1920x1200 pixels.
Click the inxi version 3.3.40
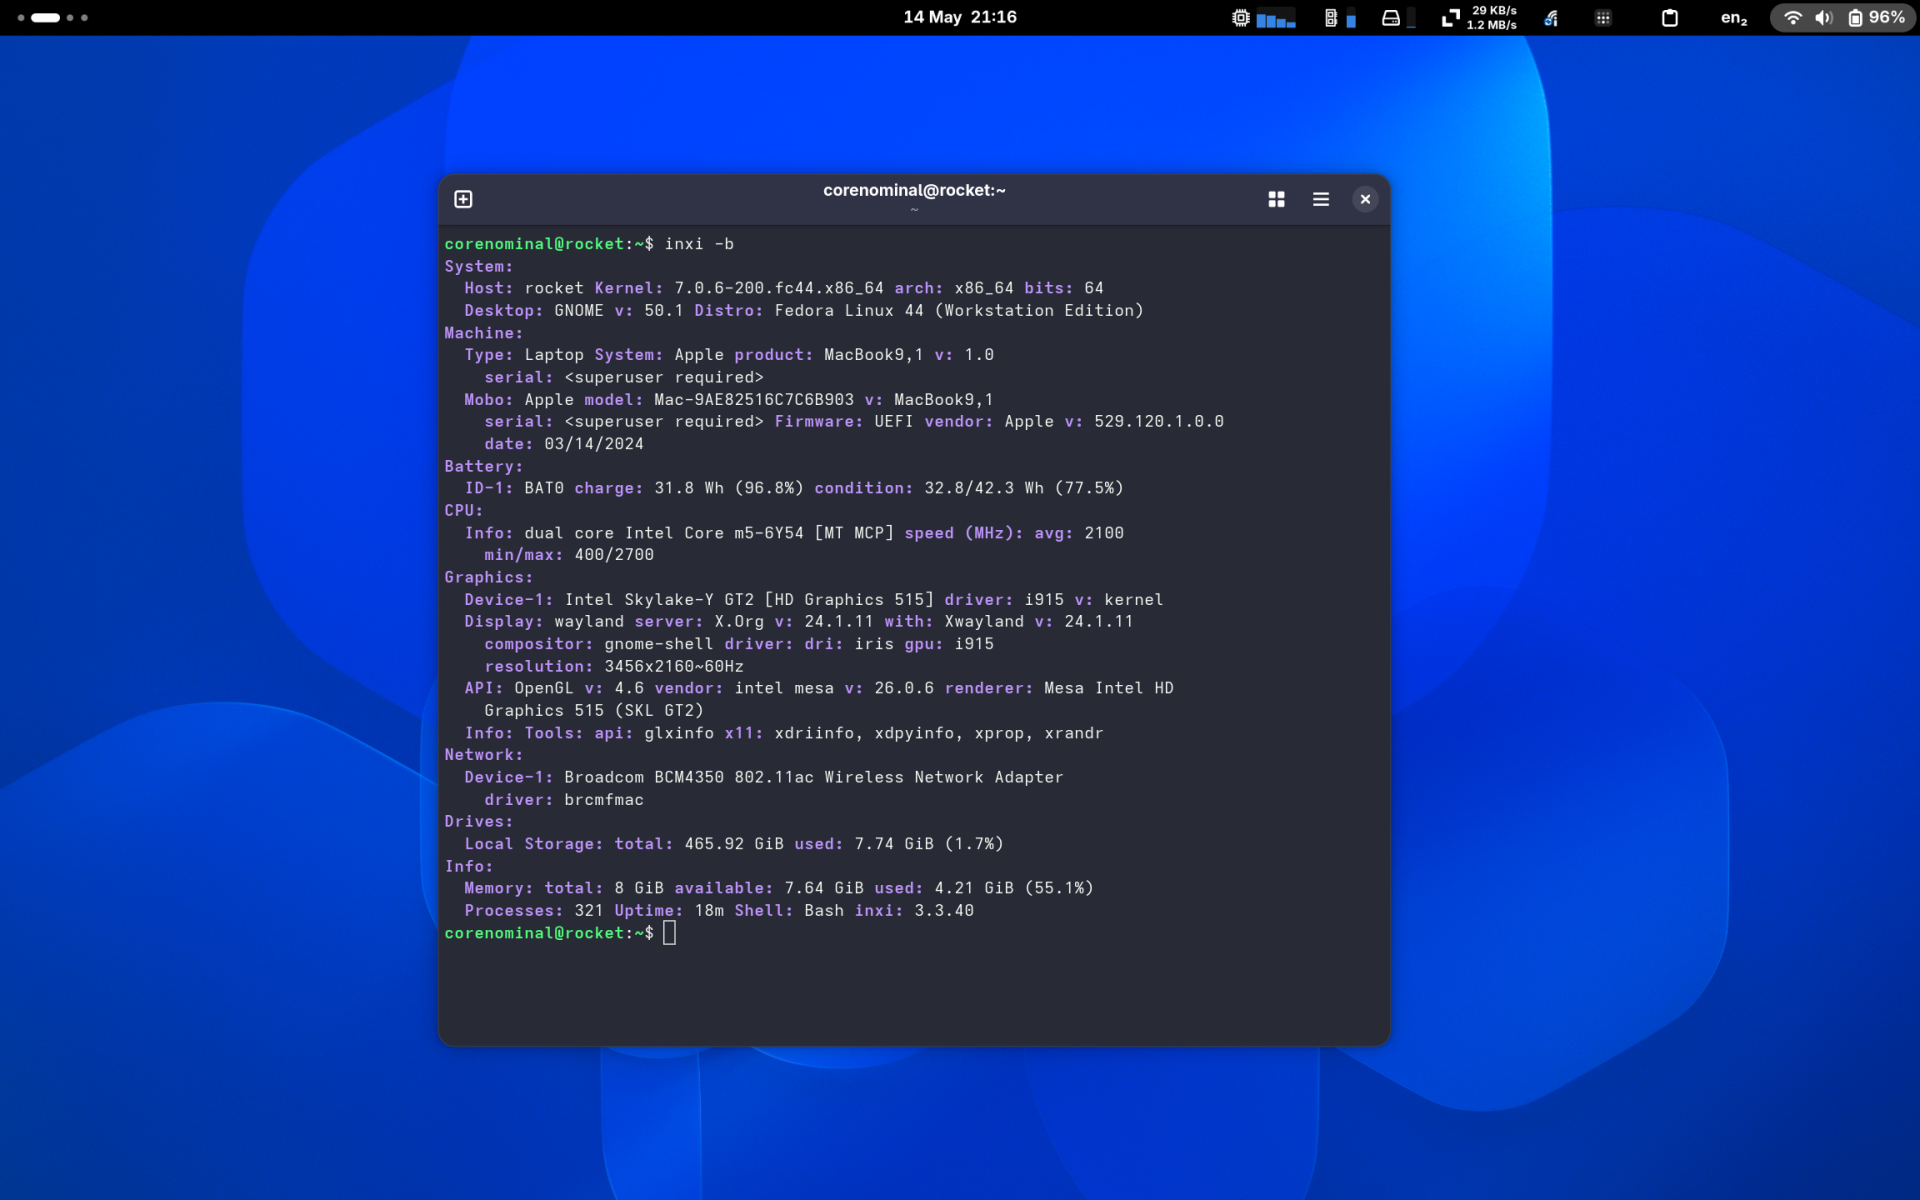(944, 911)
